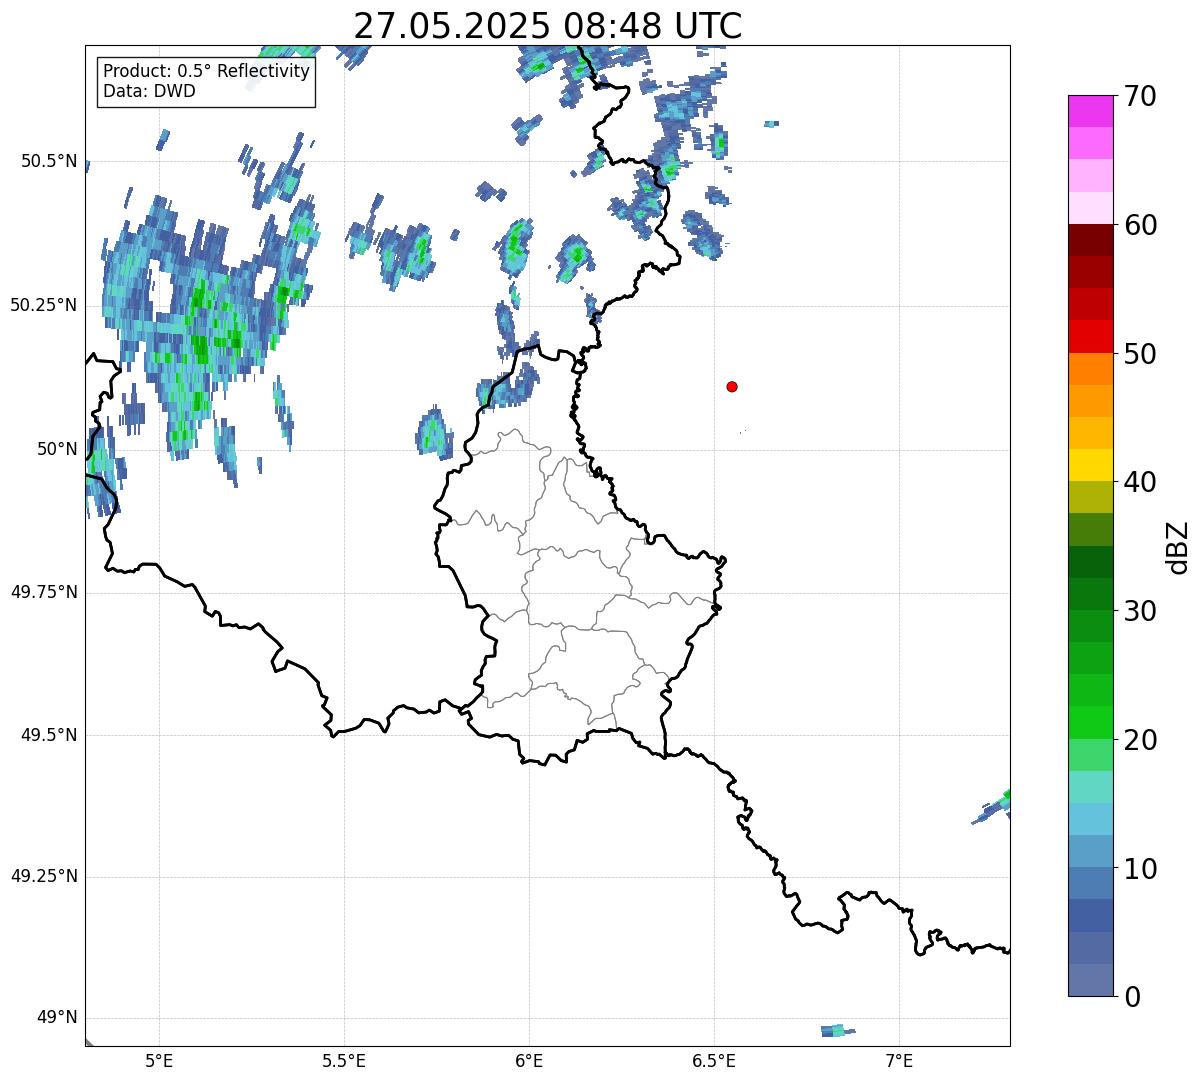Click the 'Product: 0.5° Reflectivity' label
Image resolution: width=1202 pixels, height=1081 pixels.
coord(206,72)
